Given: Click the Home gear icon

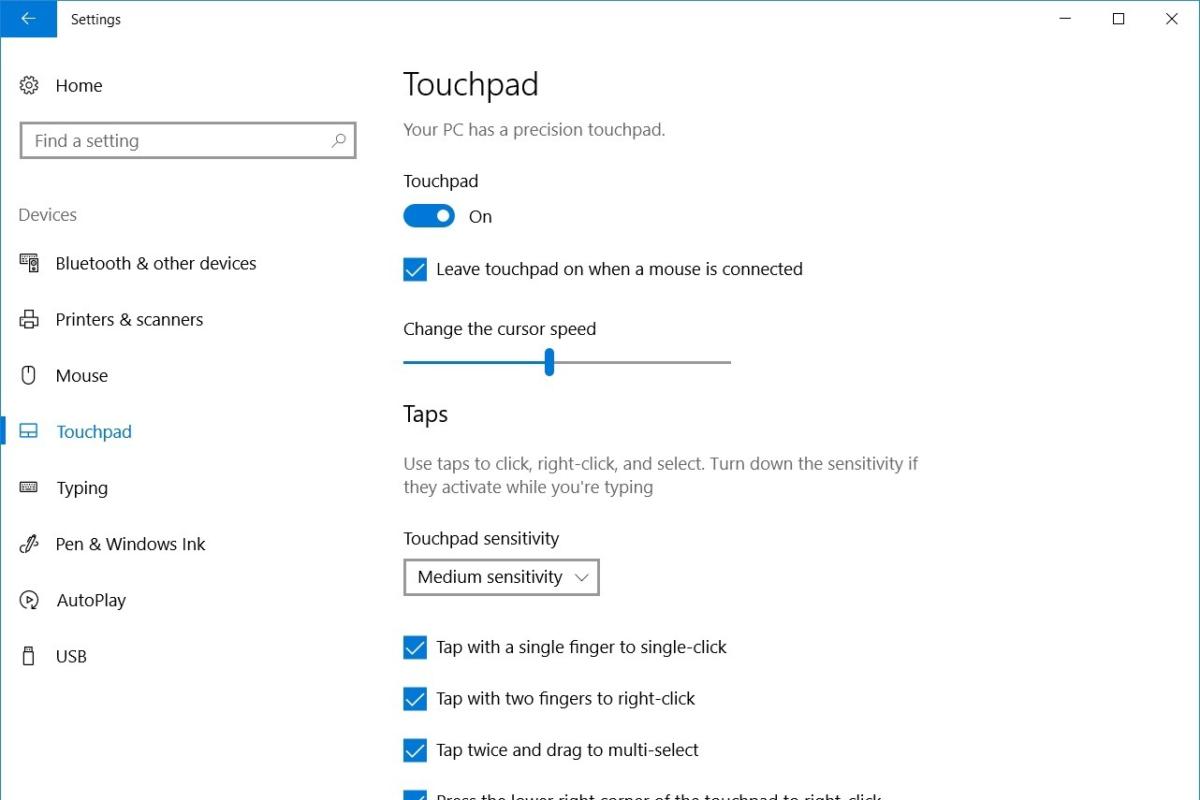Looking at the screenshot, I should point(29,86).
